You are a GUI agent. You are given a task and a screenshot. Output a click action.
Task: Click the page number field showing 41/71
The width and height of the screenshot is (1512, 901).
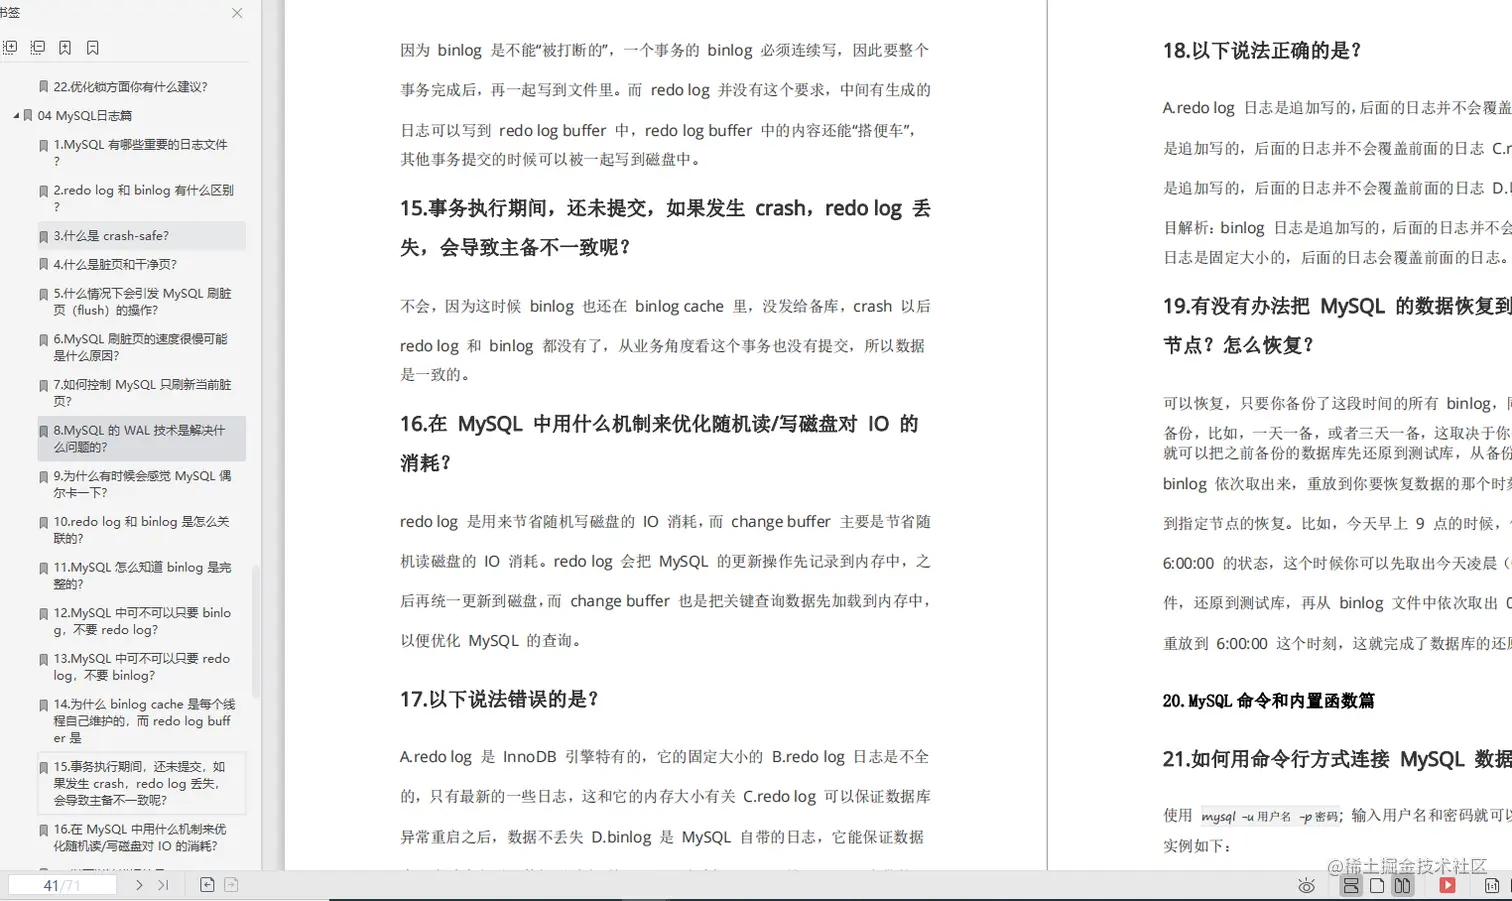coord(62,885)
